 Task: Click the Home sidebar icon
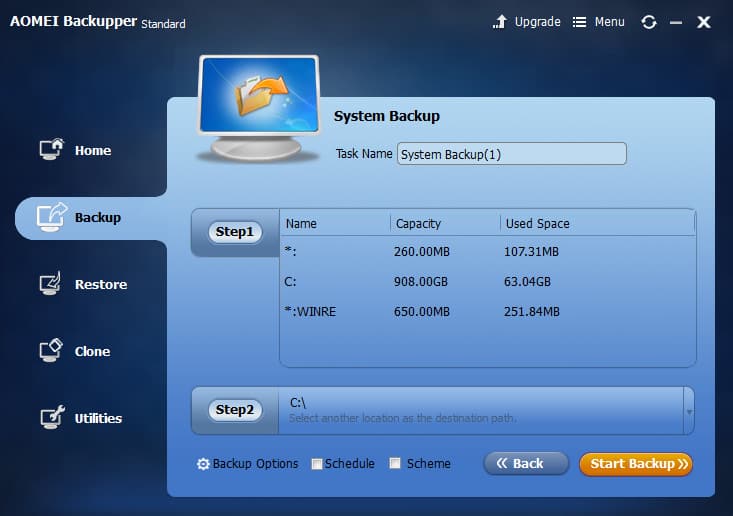click(51, 150)
